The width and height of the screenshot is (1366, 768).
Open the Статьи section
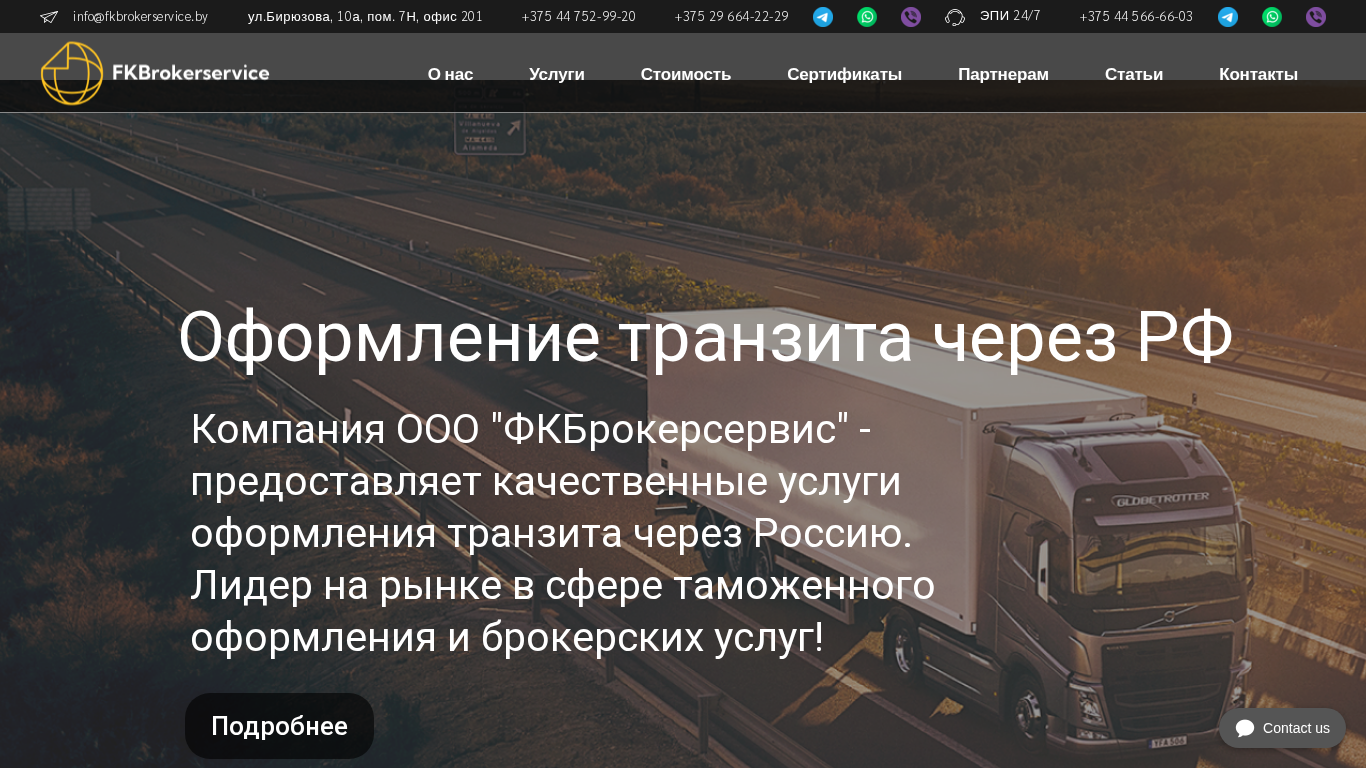point(1134,74)
